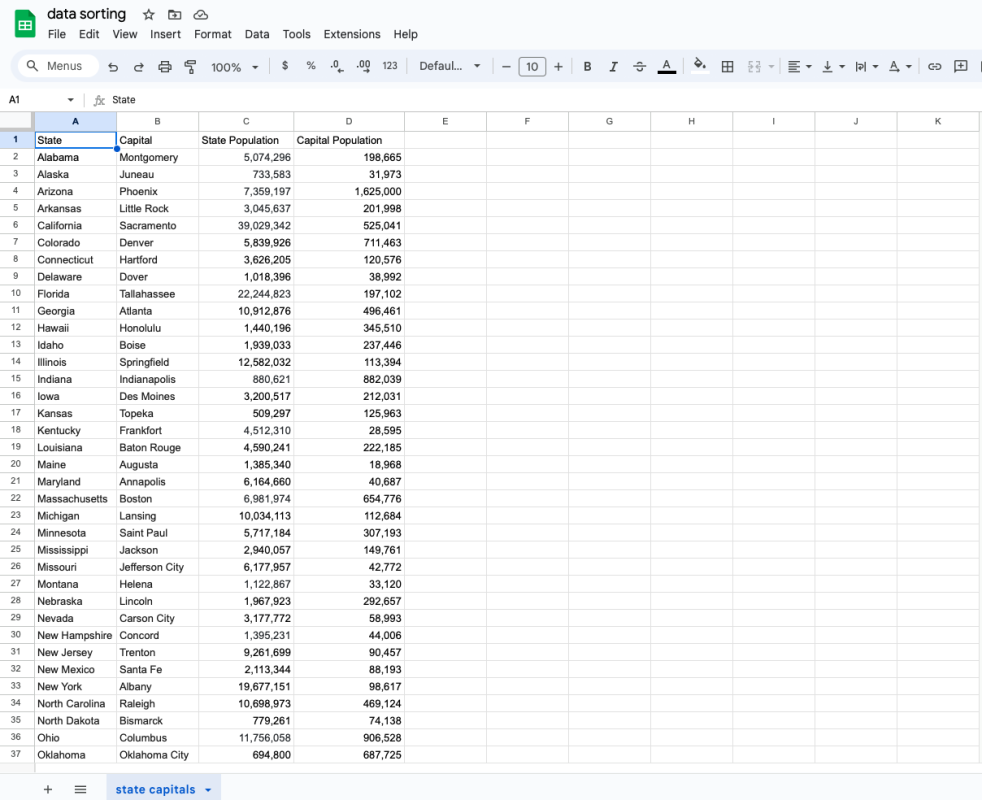
Task: Click the Print icon
Action: click(x=165, y=67)
